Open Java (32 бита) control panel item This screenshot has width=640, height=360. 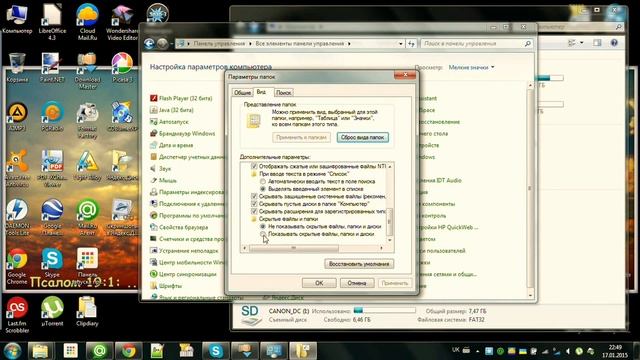[172, 110]
